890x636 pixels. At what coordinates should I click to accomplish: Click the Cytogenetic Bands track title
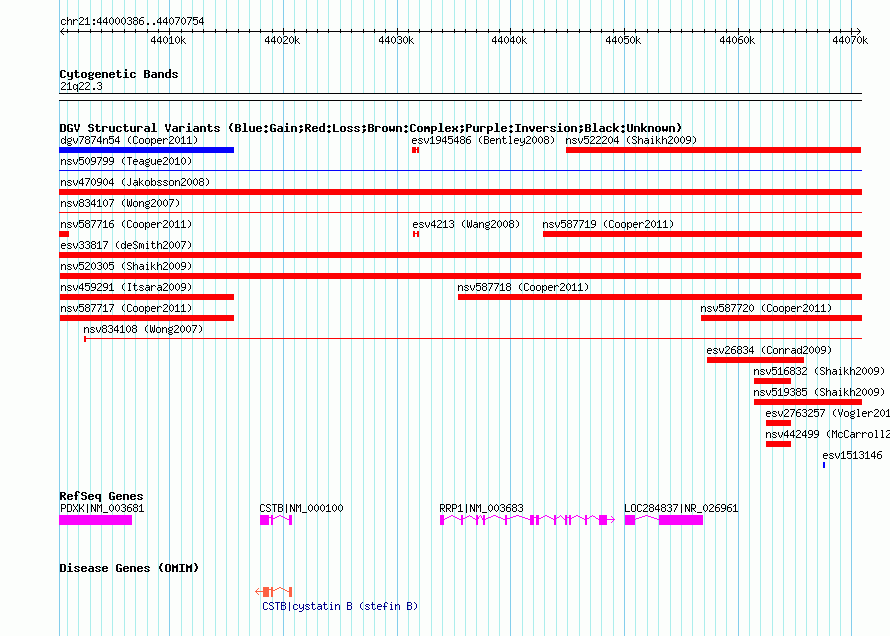(x=119, y=74)
